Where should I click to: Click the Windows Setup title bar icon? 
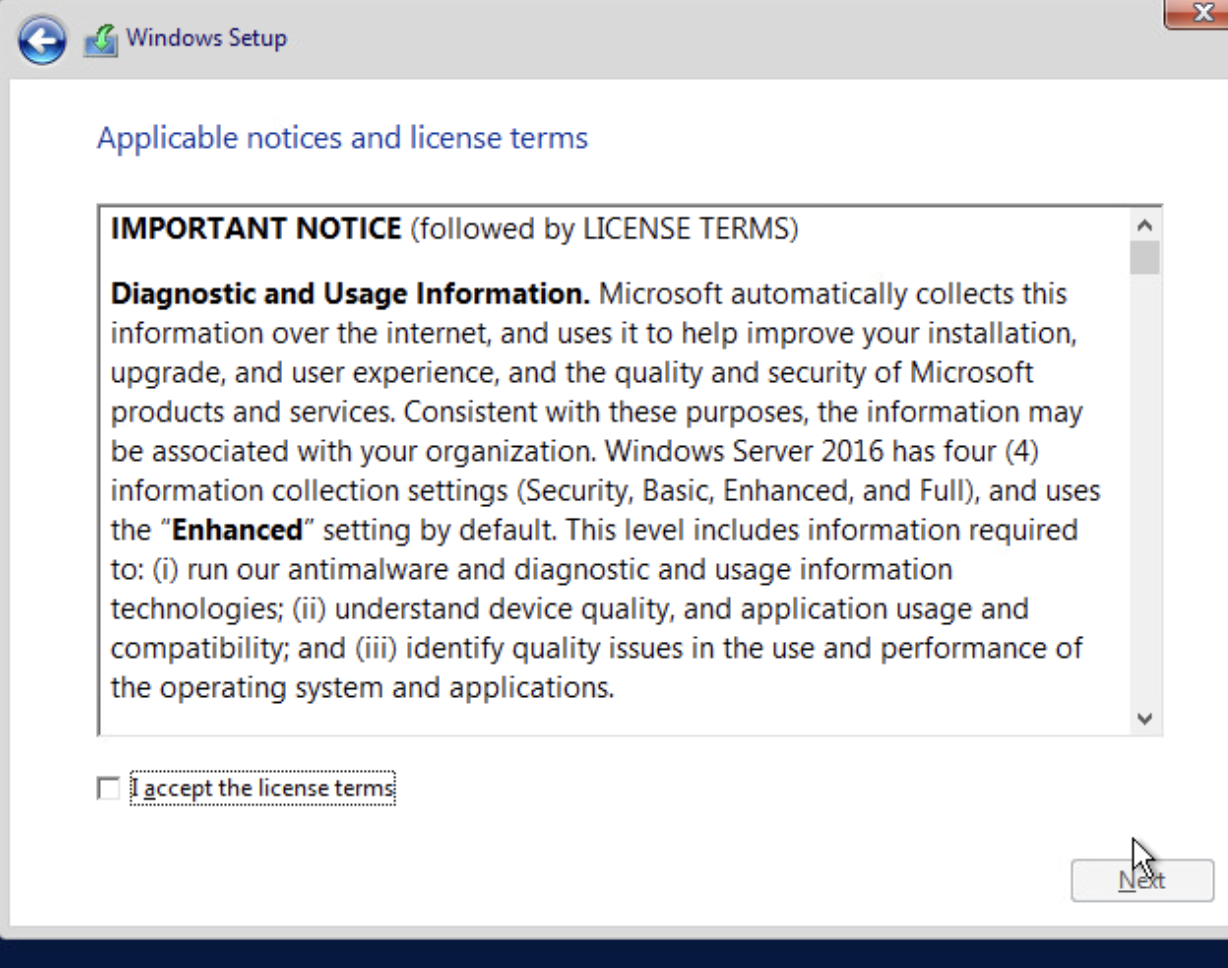point(100,40)
